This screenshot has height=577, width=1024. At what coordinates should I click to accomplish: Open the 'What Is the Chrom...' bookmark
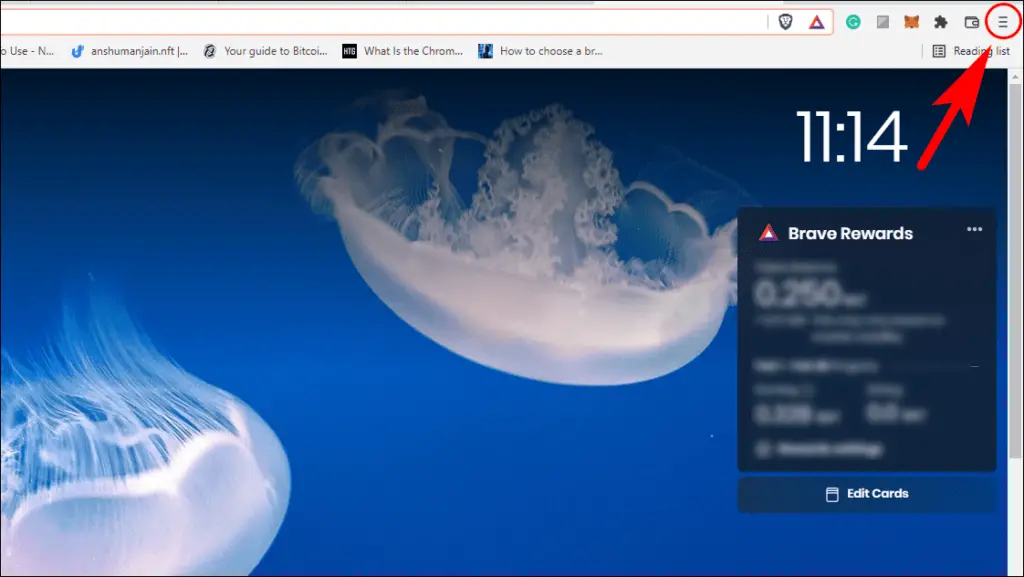(x=402, y=51)
